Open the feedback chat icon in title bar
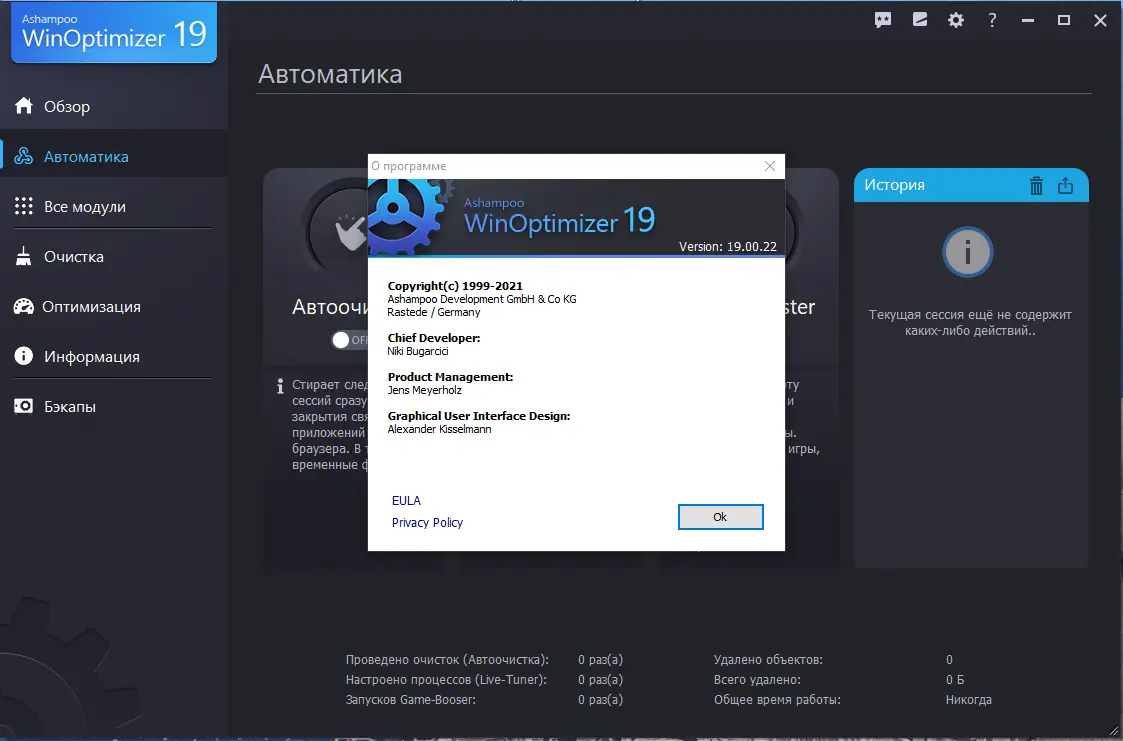 [x=882, y=20]
